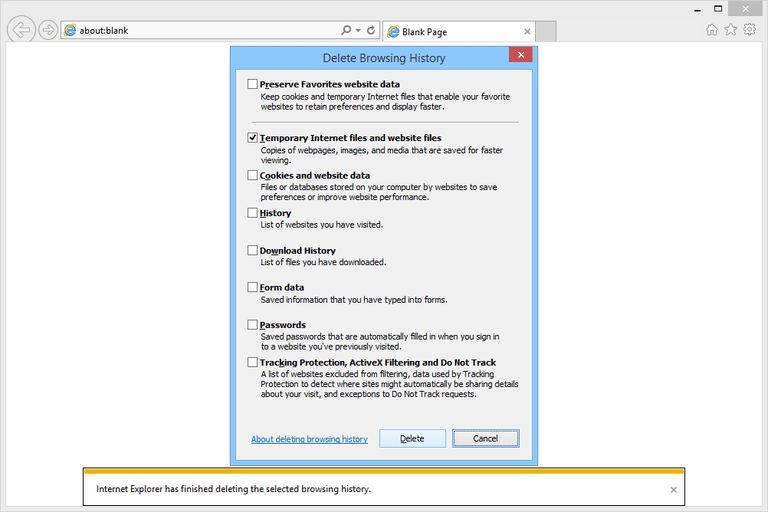Select the Form data checkbox
The height and width of the screenshot is (512, 768).
[x=252, y=287]
